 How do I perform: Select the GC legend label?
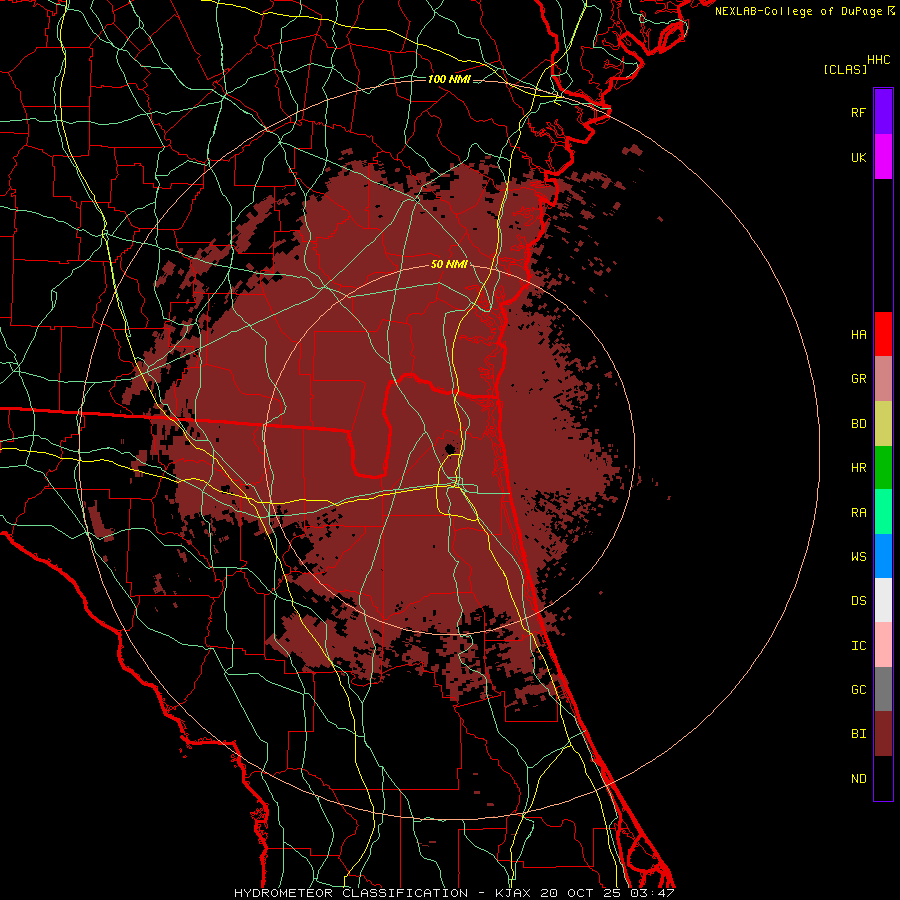pos(859,690)
